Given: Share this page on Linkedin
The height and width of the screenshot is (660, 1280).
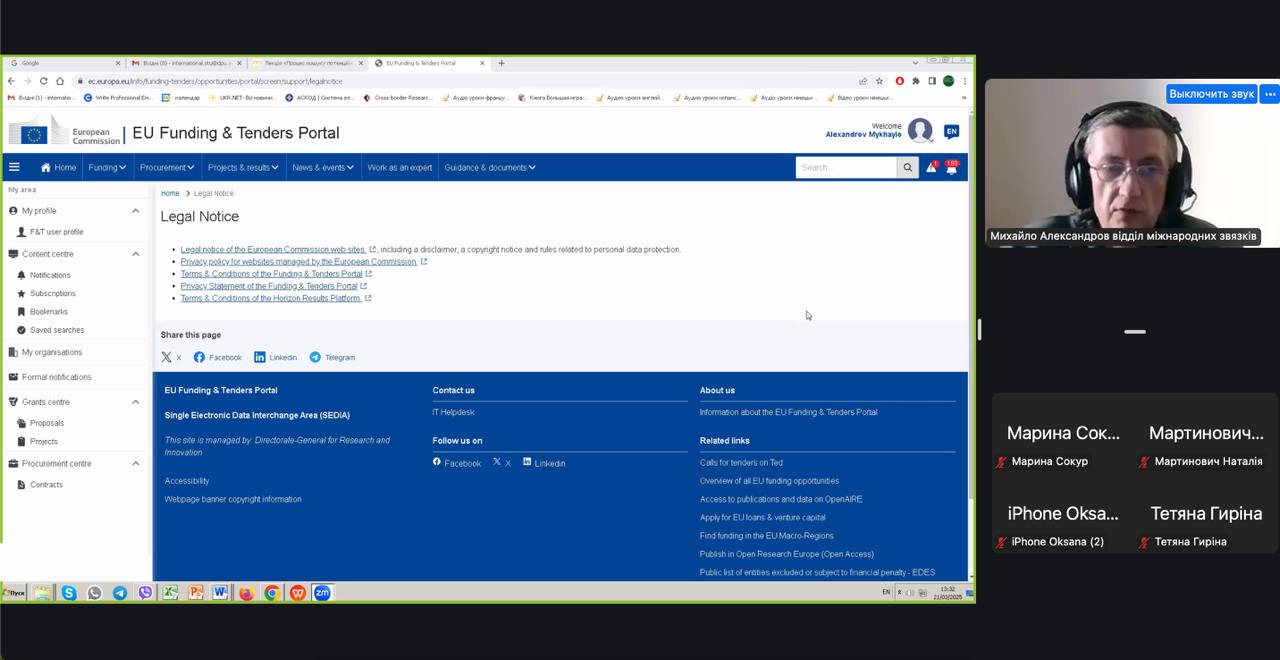Looking at the screenshot, I should (275, 357).
